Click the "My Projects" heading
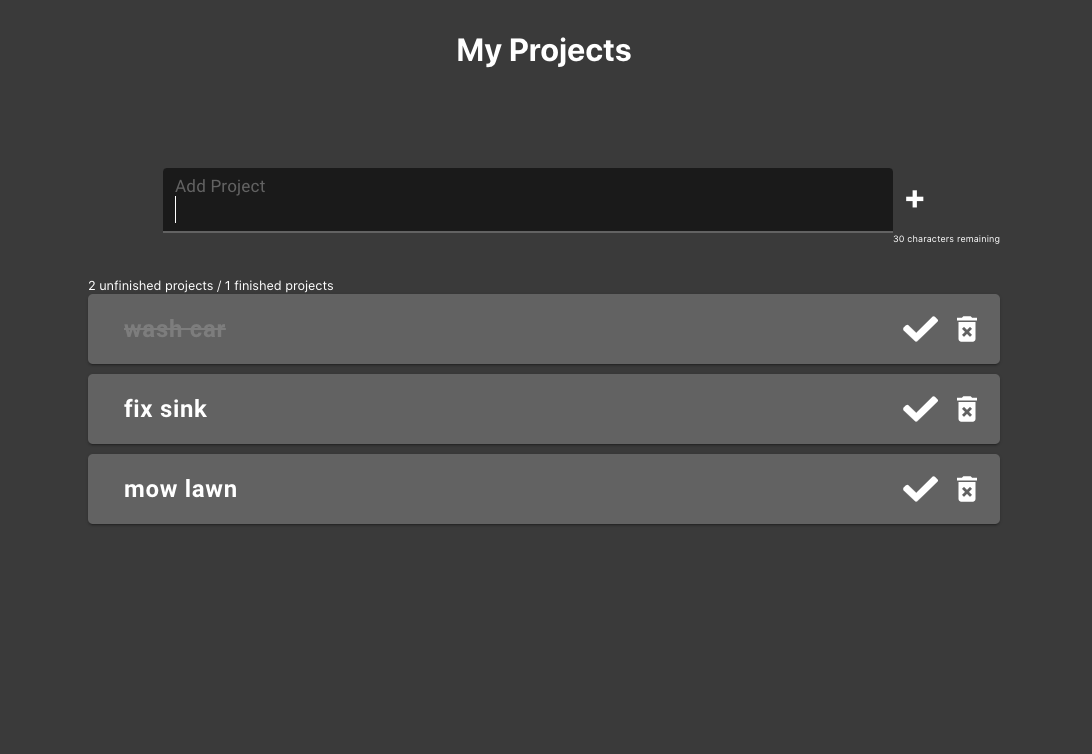1092x754 pixels. [544, 50]
